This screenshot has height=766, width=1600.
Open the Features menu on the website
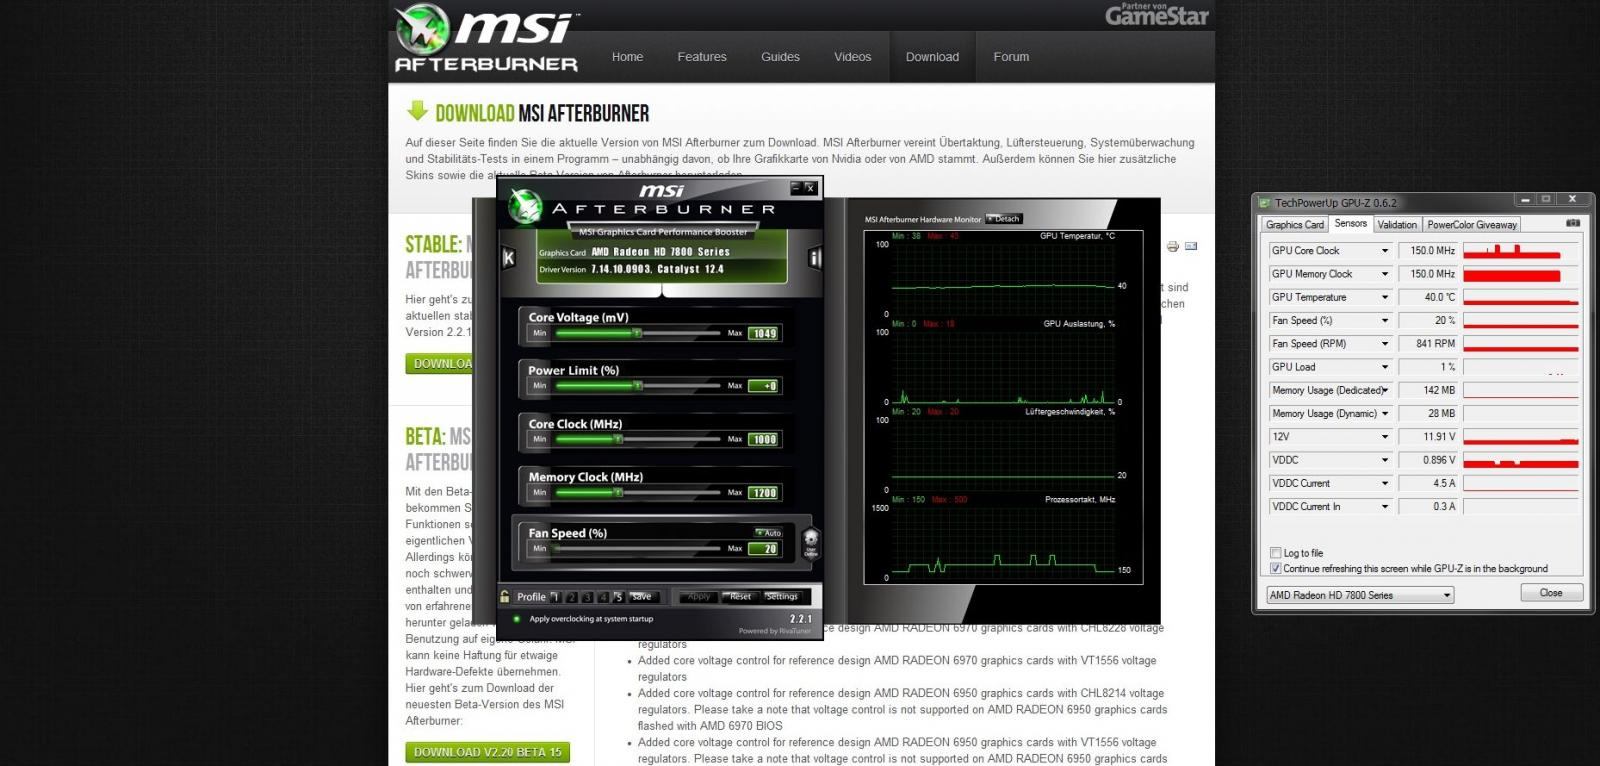(702, 57)
